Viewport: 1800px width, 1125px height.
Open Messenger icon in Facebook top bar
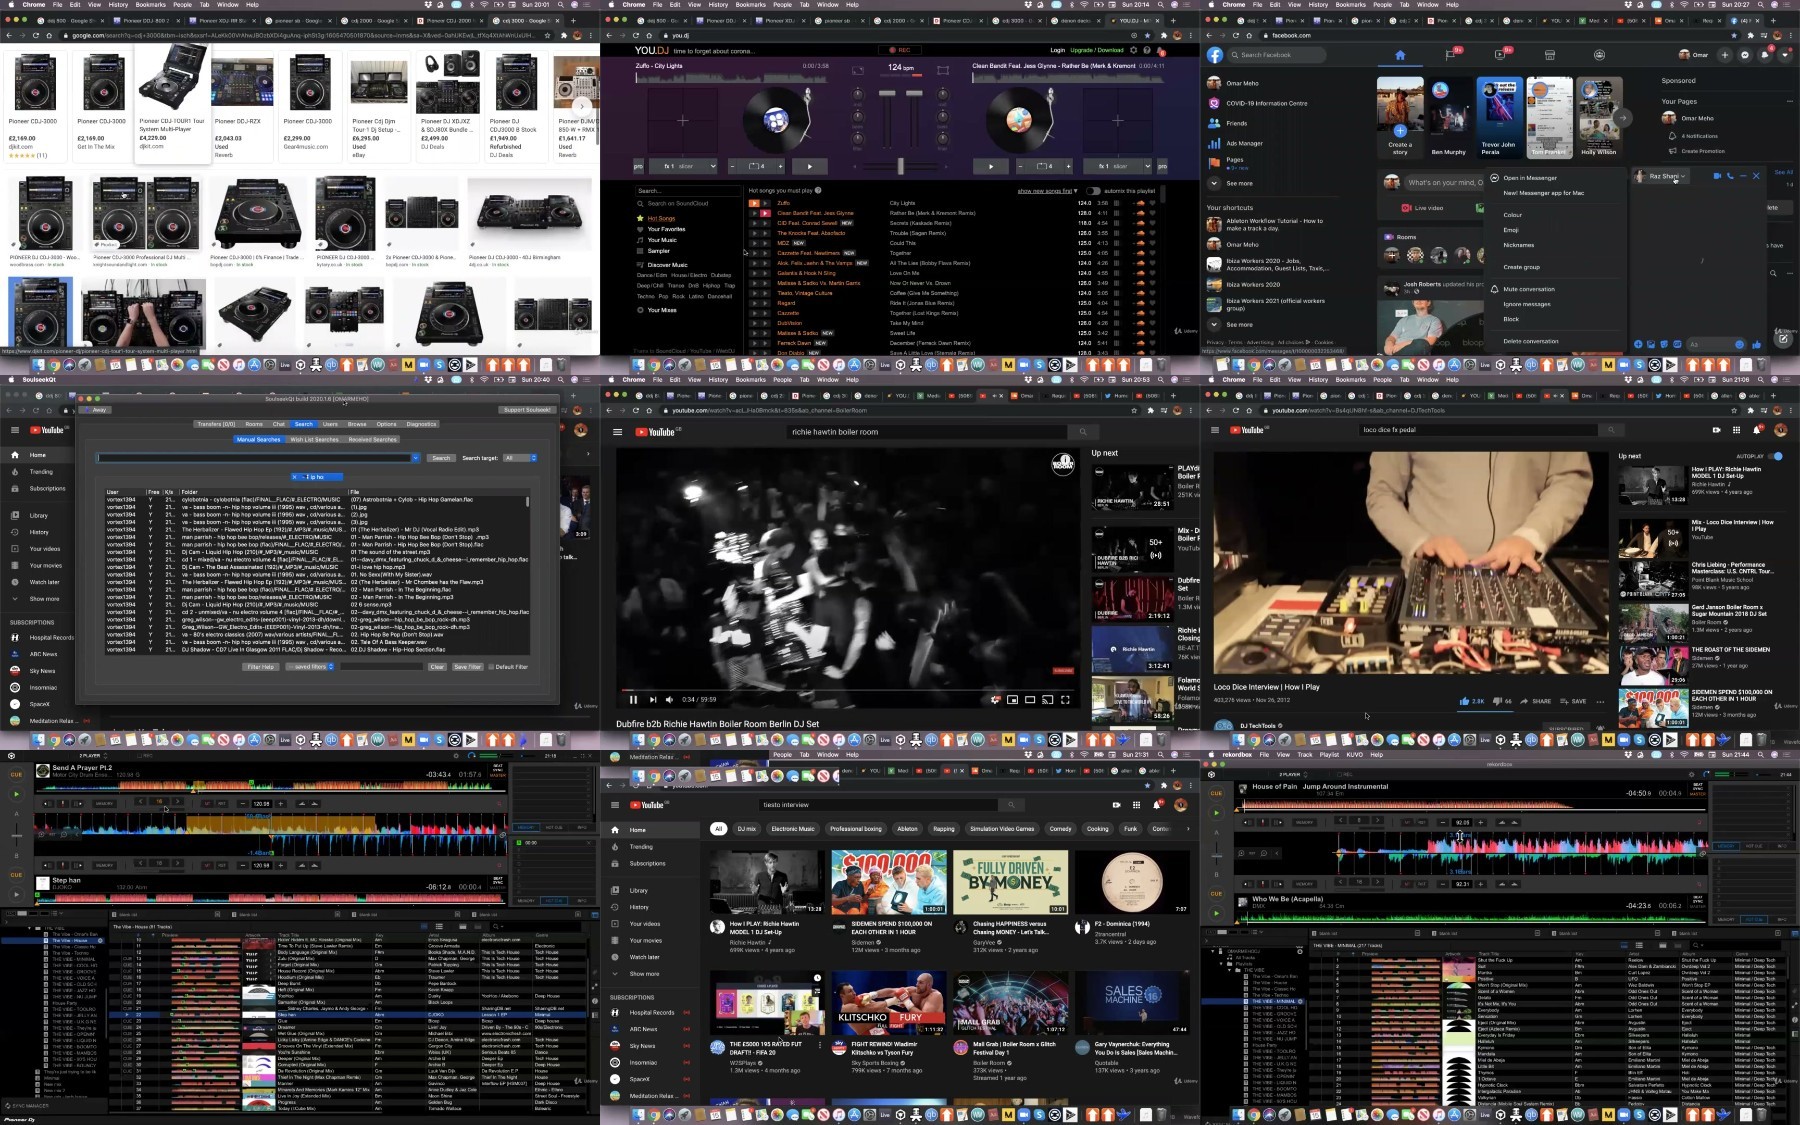[x=1745, y=55]
